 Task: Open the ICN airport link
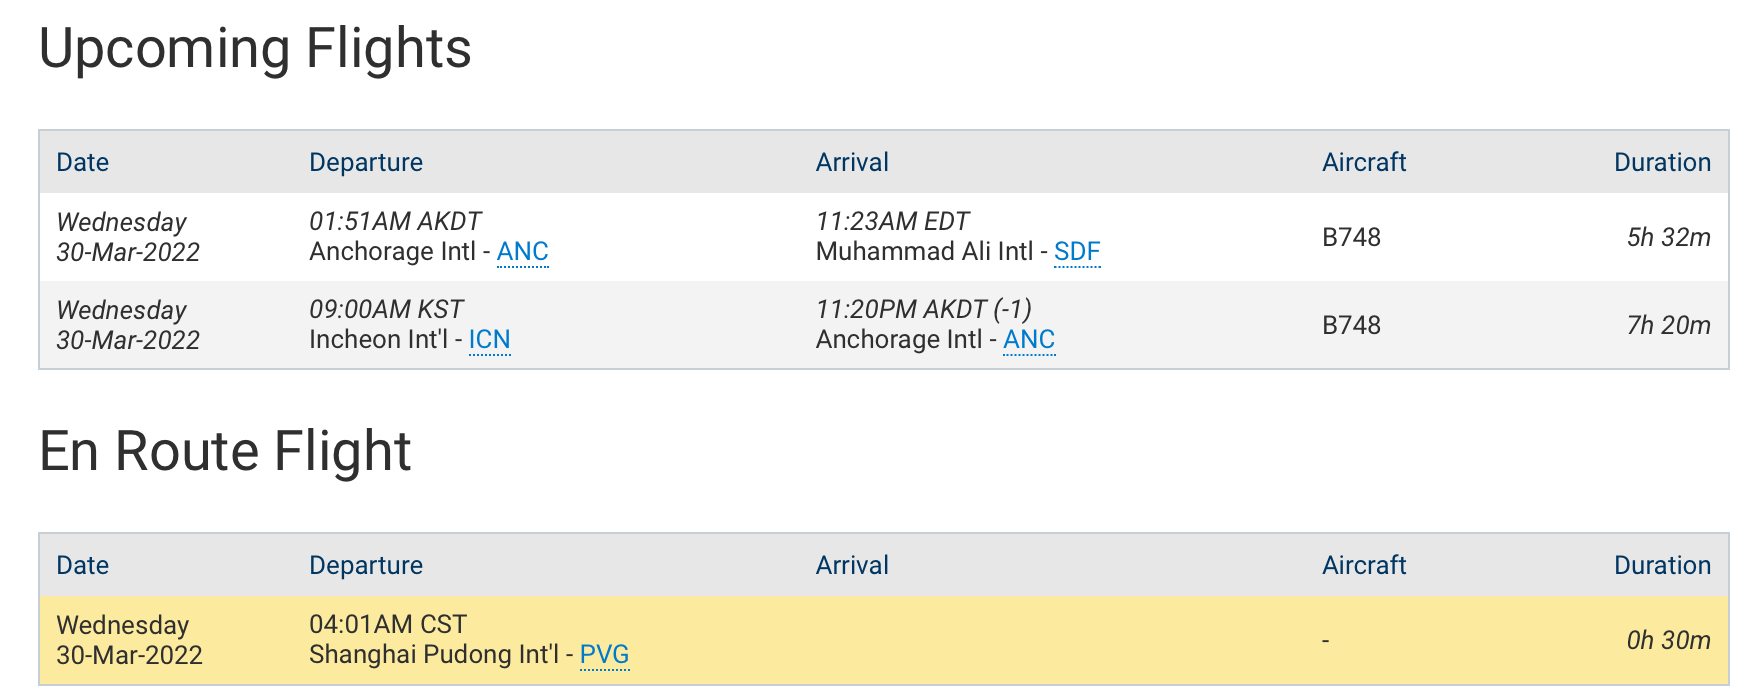489,340
